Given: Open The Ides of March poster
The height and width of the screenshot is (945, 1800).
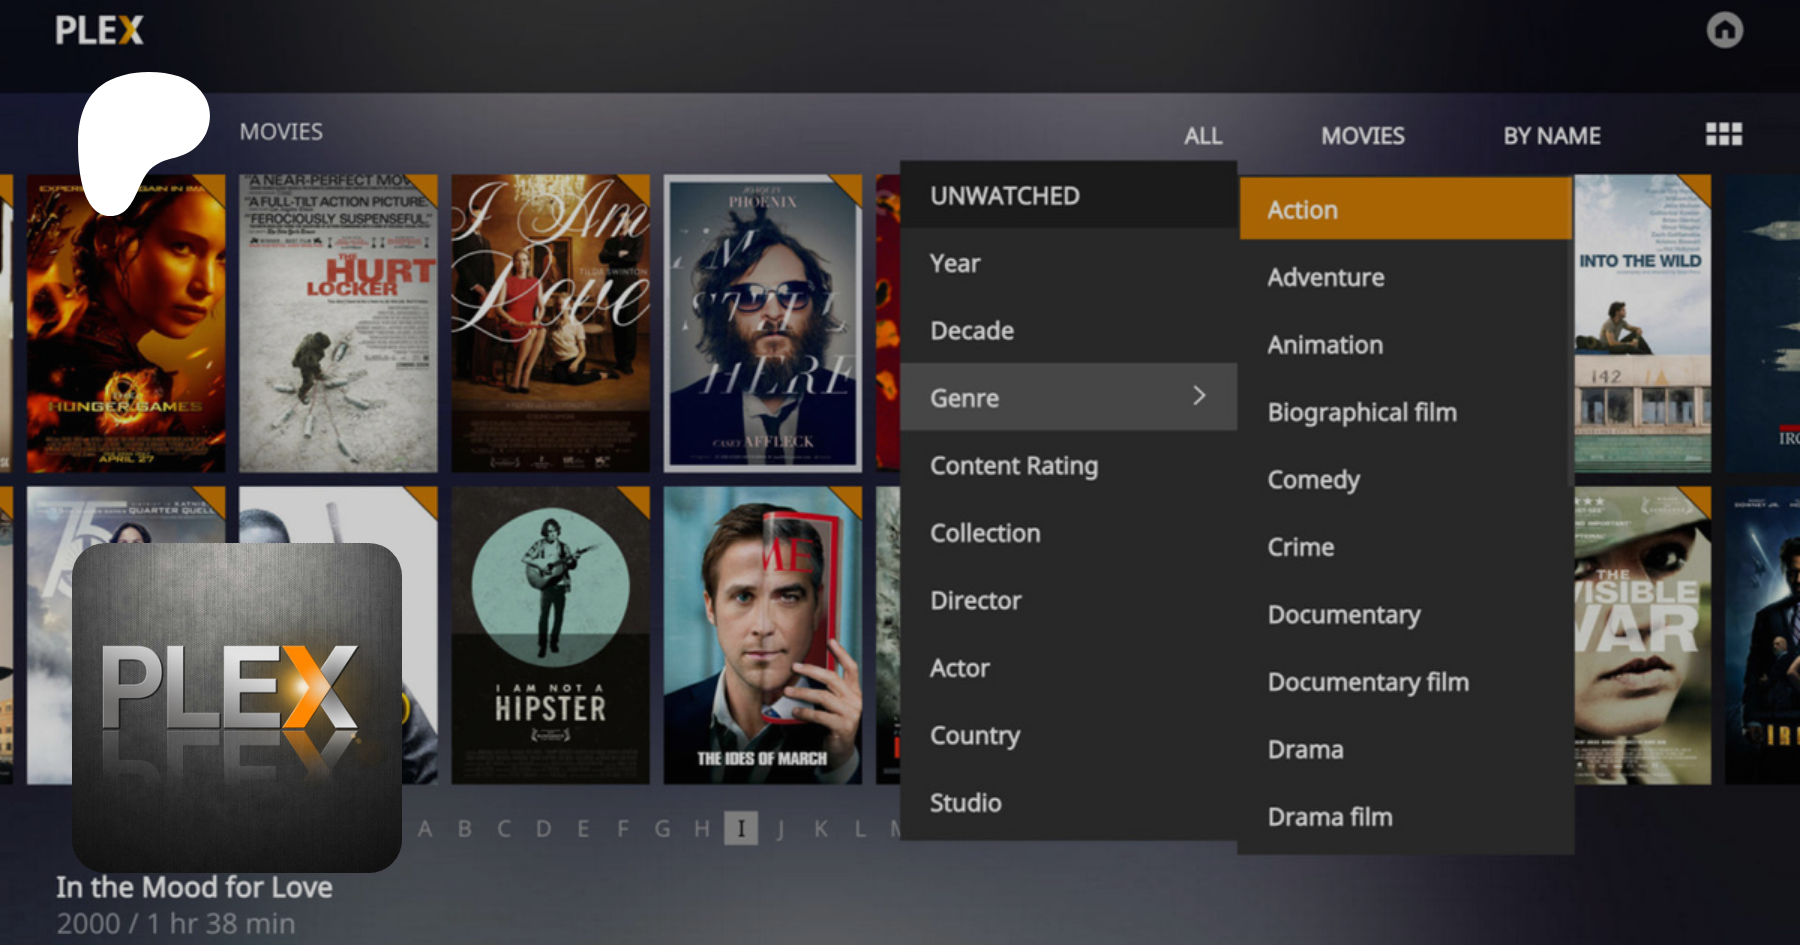Looking at the screenshot, I should pos(762,635).
